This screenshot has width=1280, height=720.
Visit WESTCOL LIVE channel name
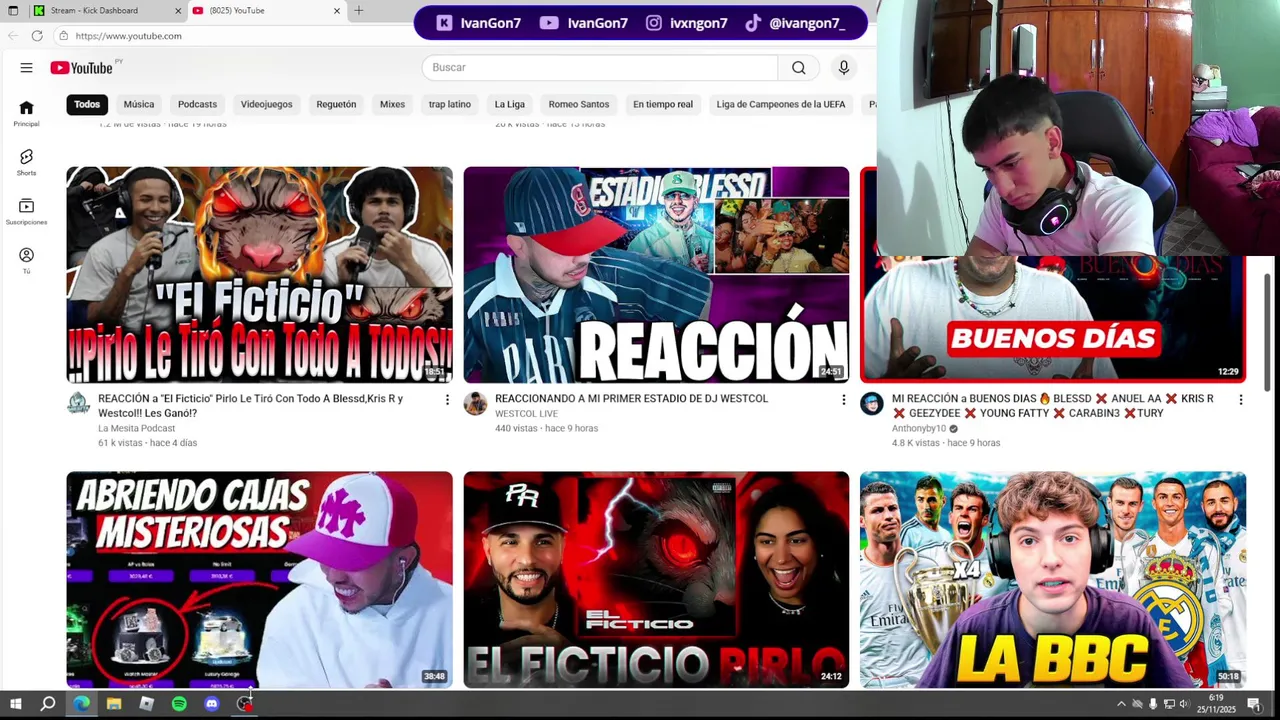[x=526, y=413]
